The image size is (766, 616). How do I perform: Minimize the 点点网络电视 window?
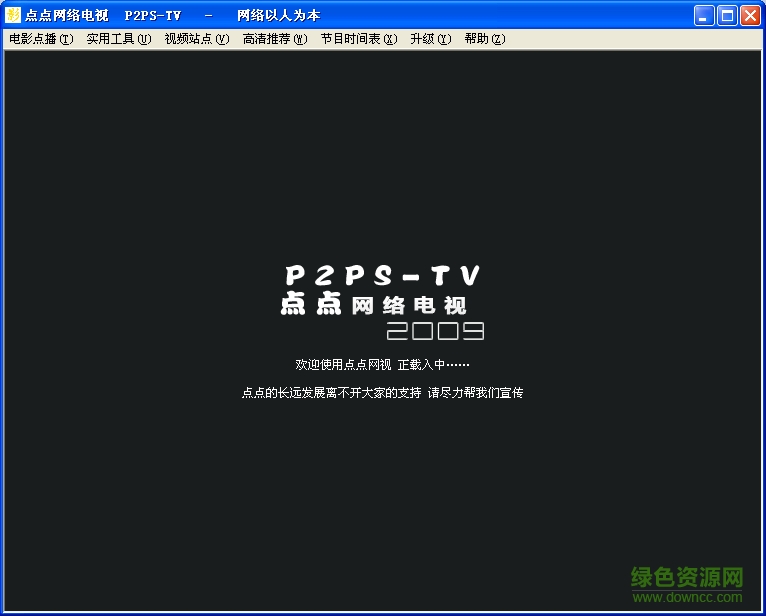(705, 15)
